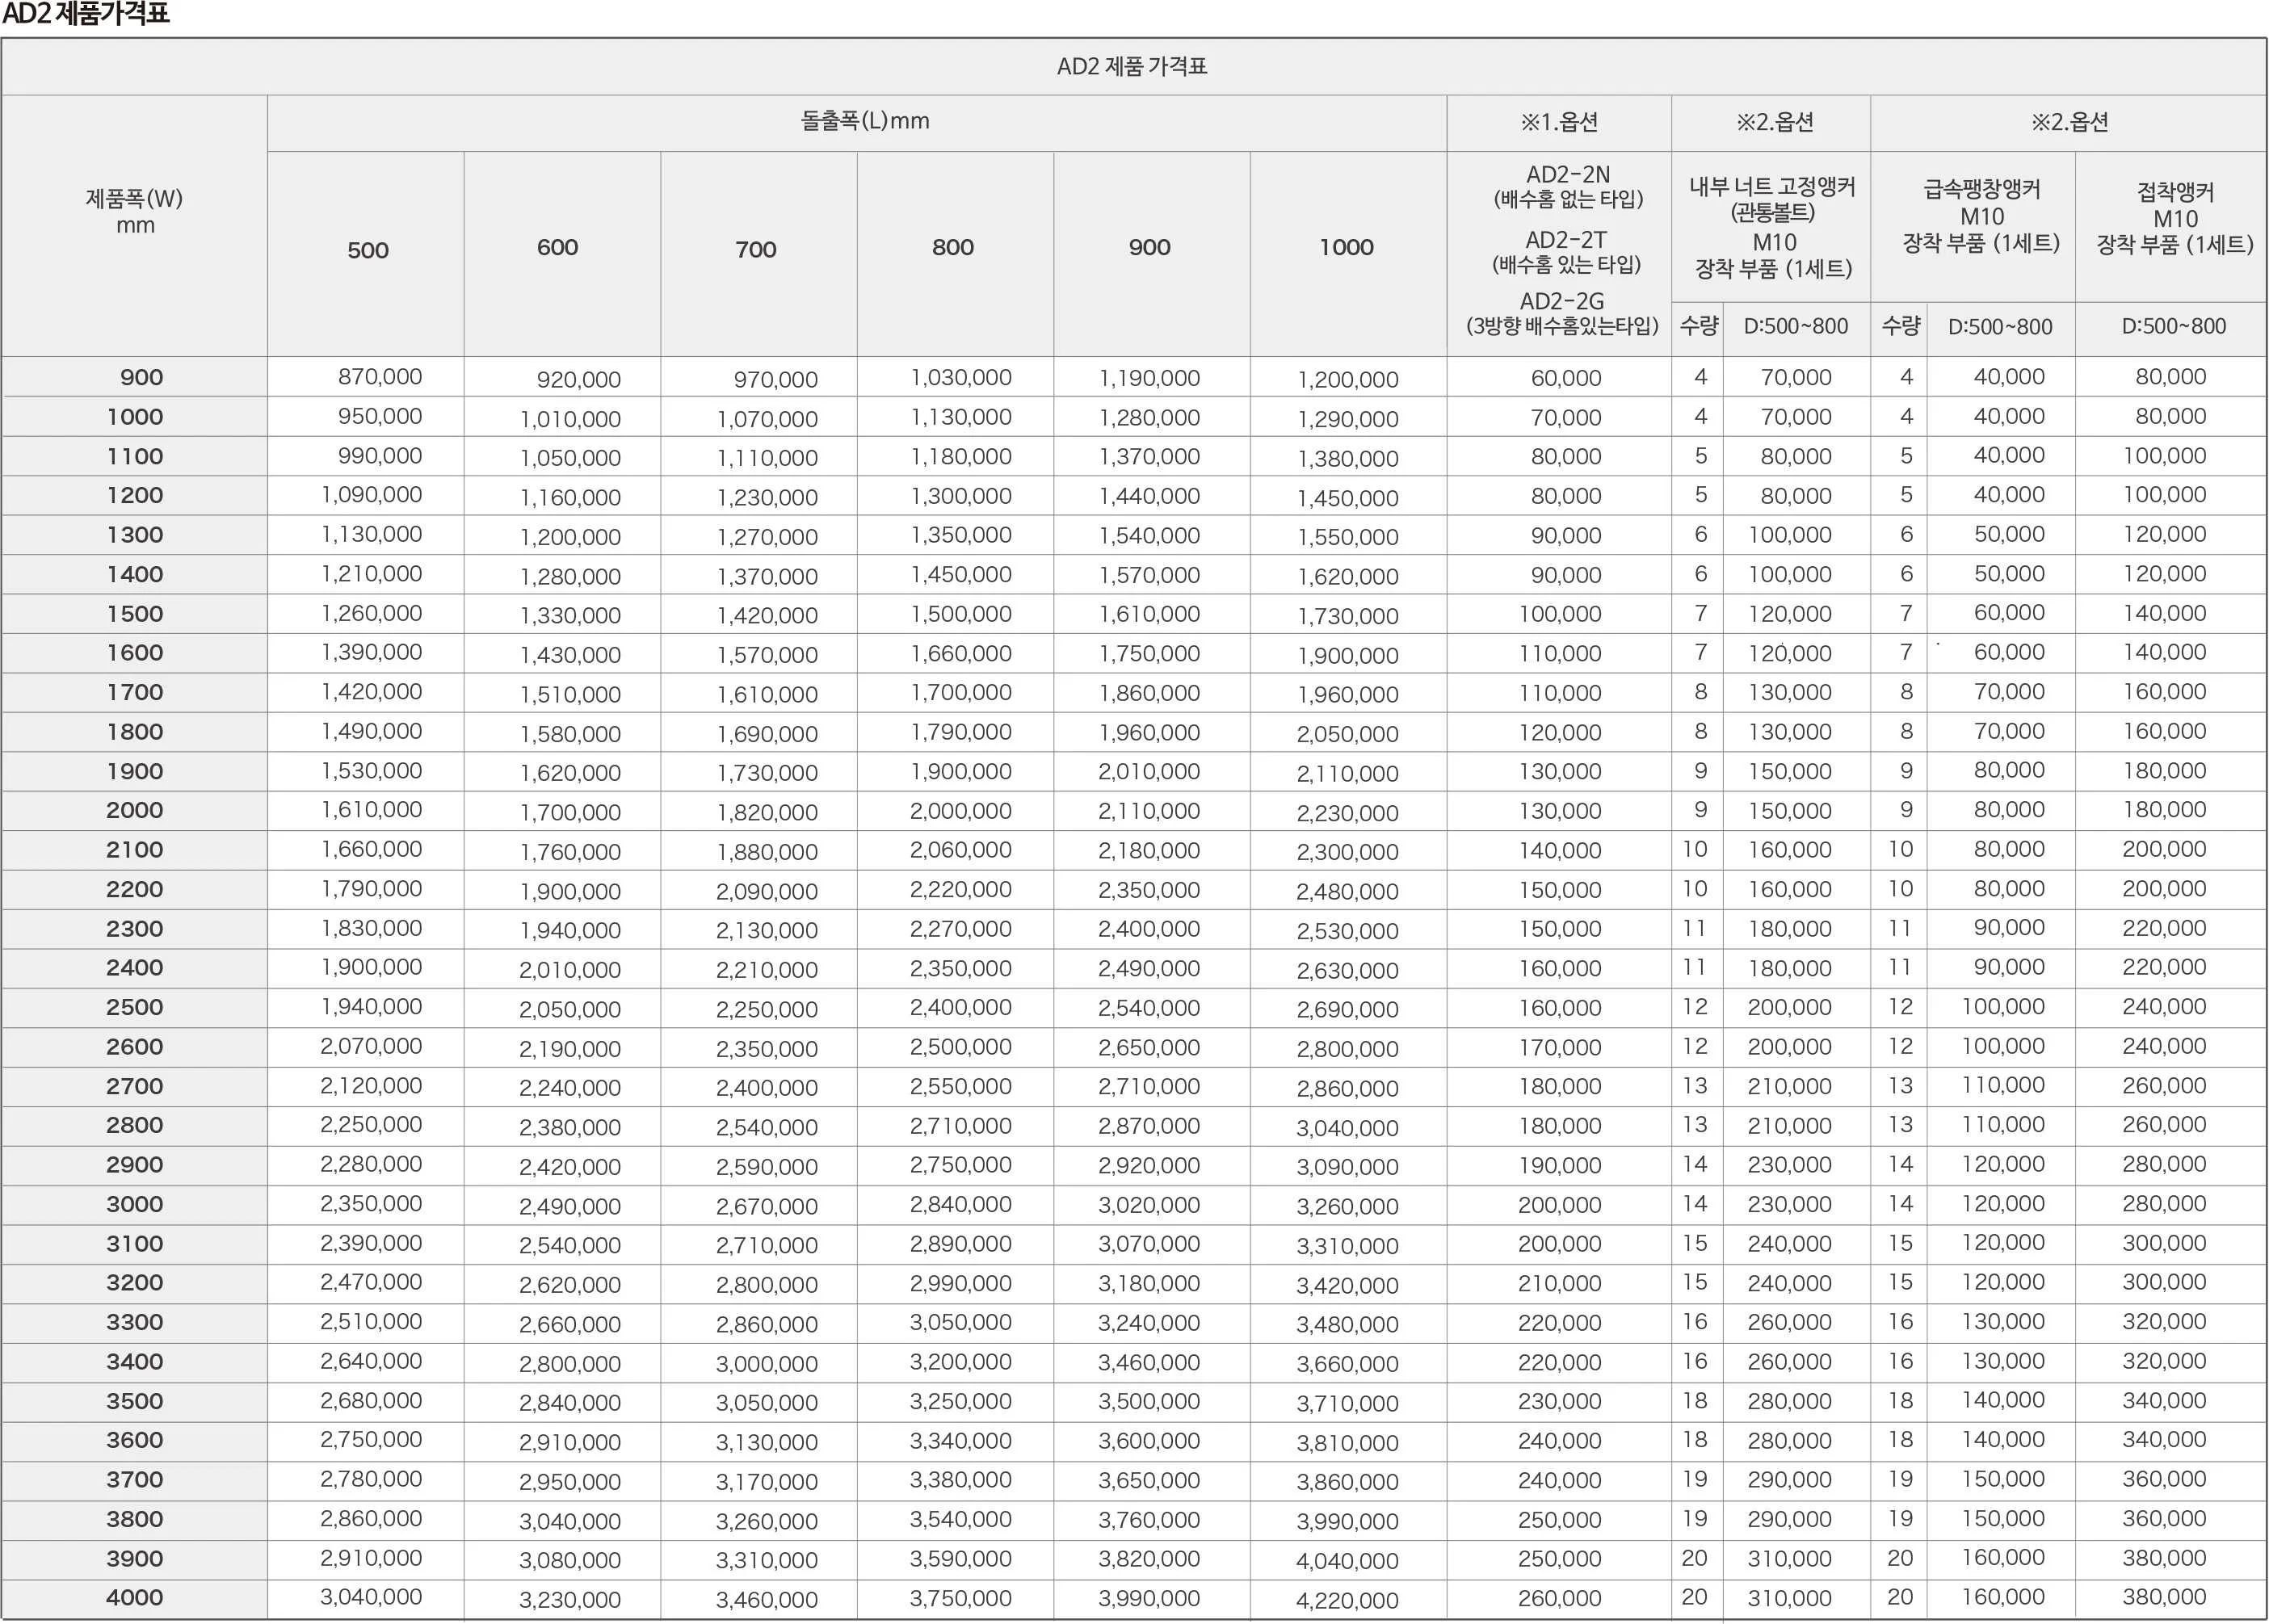Image resolution: width=2269 pixels, height=1624 pixels.
Task: Click price 3,040,000 in row 2800
Action: click(x=1348, y=1129)
